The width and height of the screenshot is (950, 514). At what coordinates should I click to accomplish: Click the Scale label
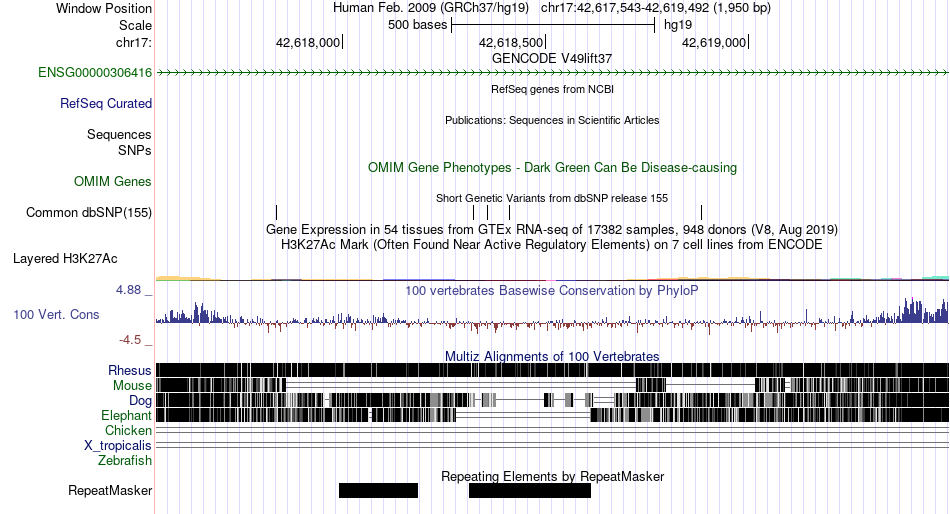coord(135,25)
